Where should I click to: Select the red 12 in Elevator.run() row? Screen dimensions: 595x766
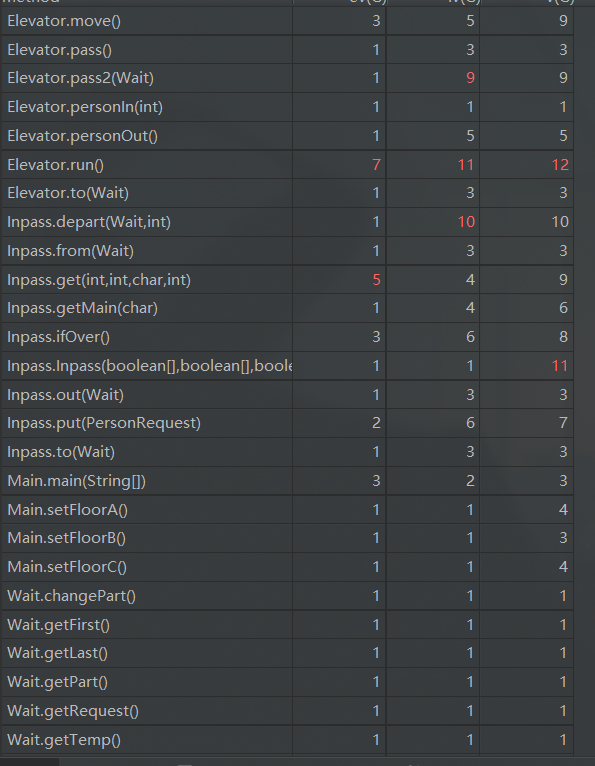[560, 165]
